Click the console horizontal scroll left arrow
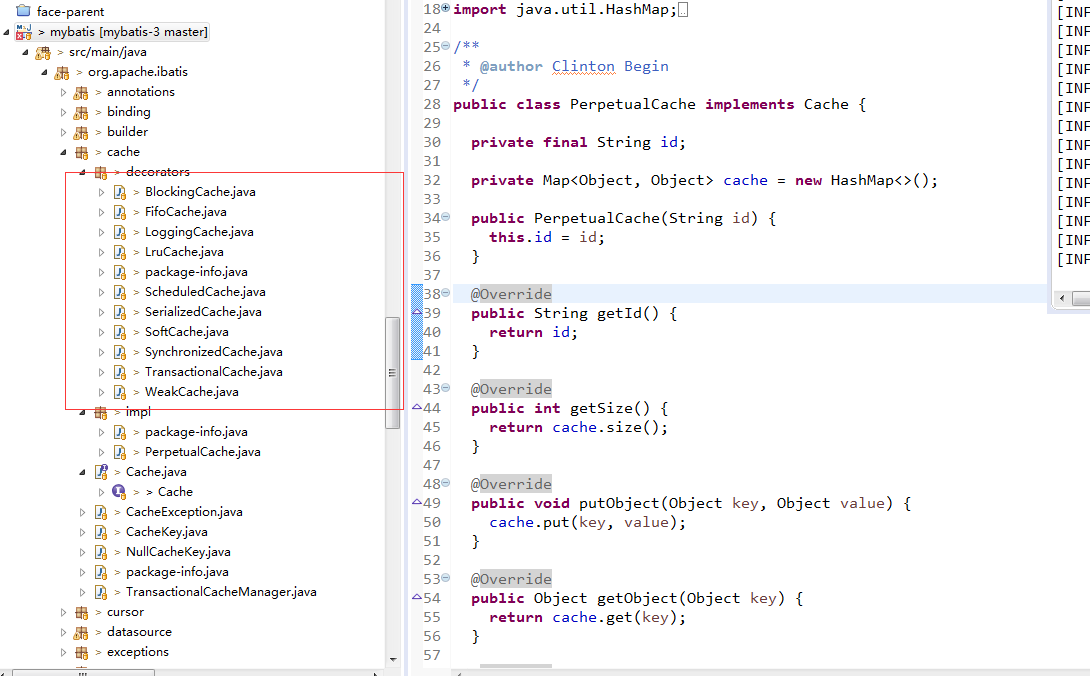 pos(1061,298)
